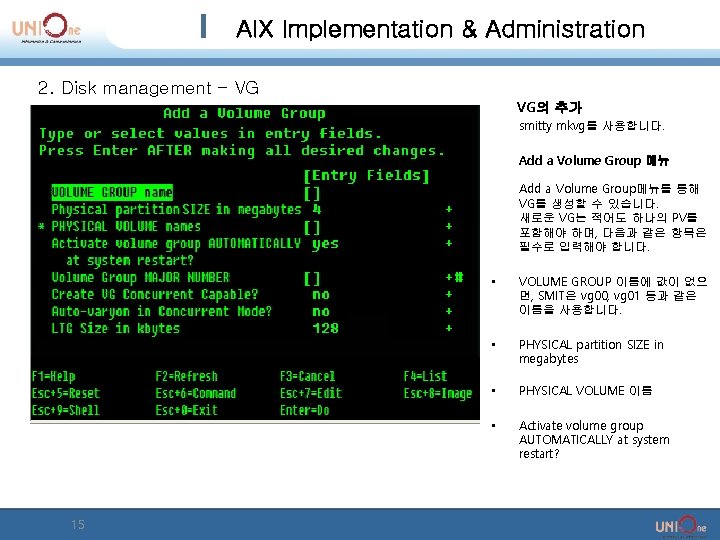Select the 'no' value for Create VG Concurrent Capable
Viewport: 720px width, 540px height.
(321, 294)
